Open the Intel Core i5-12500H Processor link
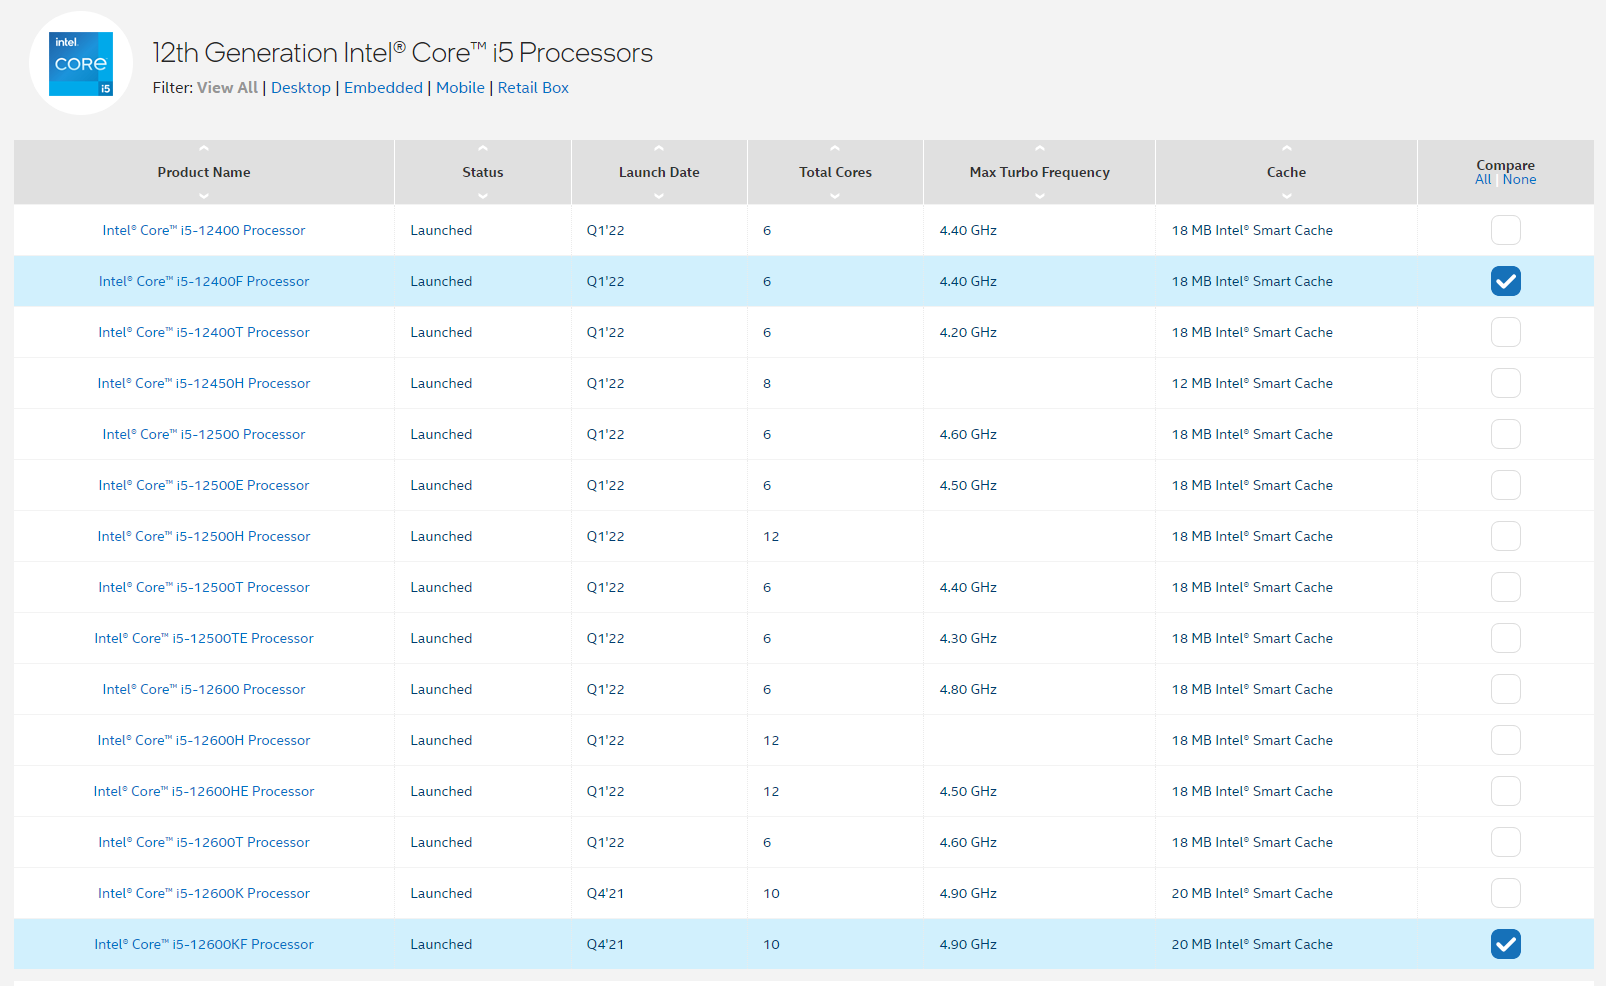 click(204, 536)
